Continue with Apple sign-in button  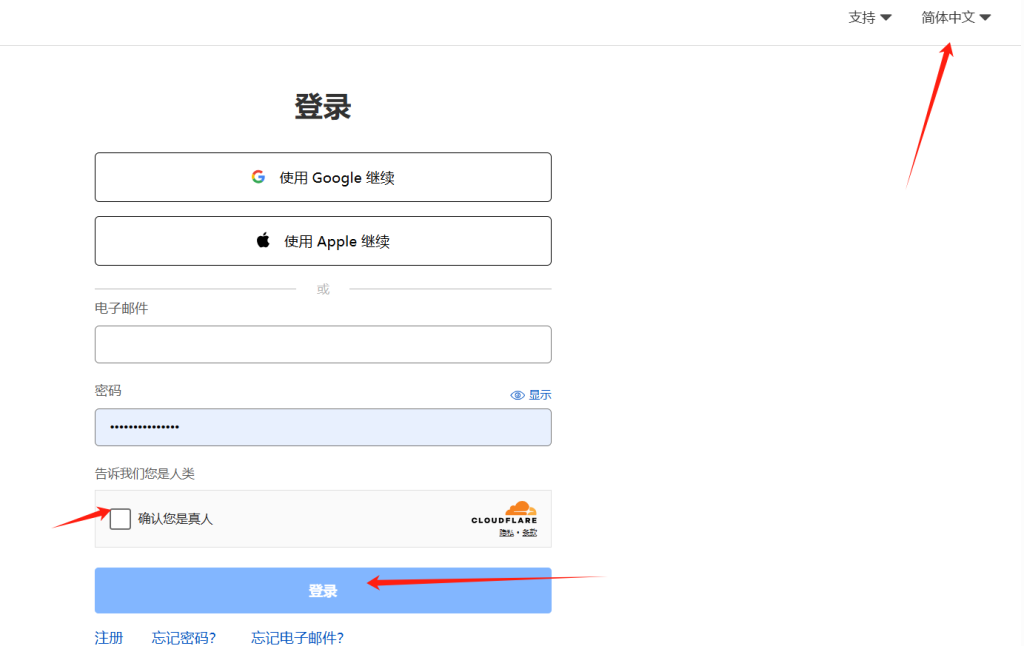(x=323, y=241)
